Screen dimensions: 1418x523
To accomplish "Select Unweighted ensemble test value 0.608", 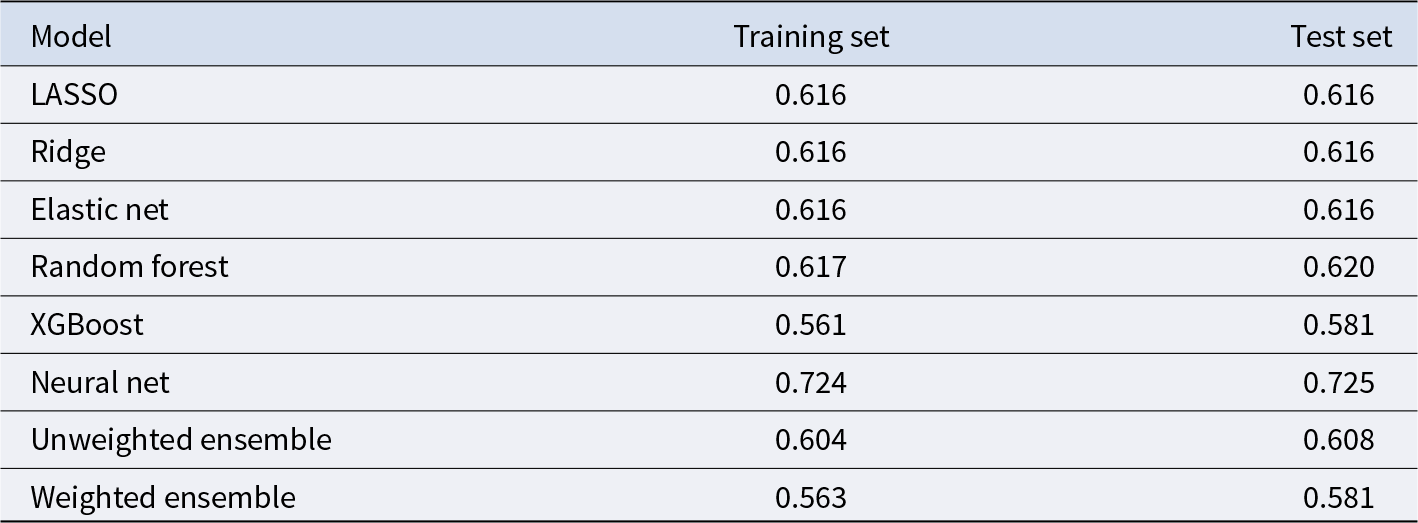I will [x=1339, y=440].
